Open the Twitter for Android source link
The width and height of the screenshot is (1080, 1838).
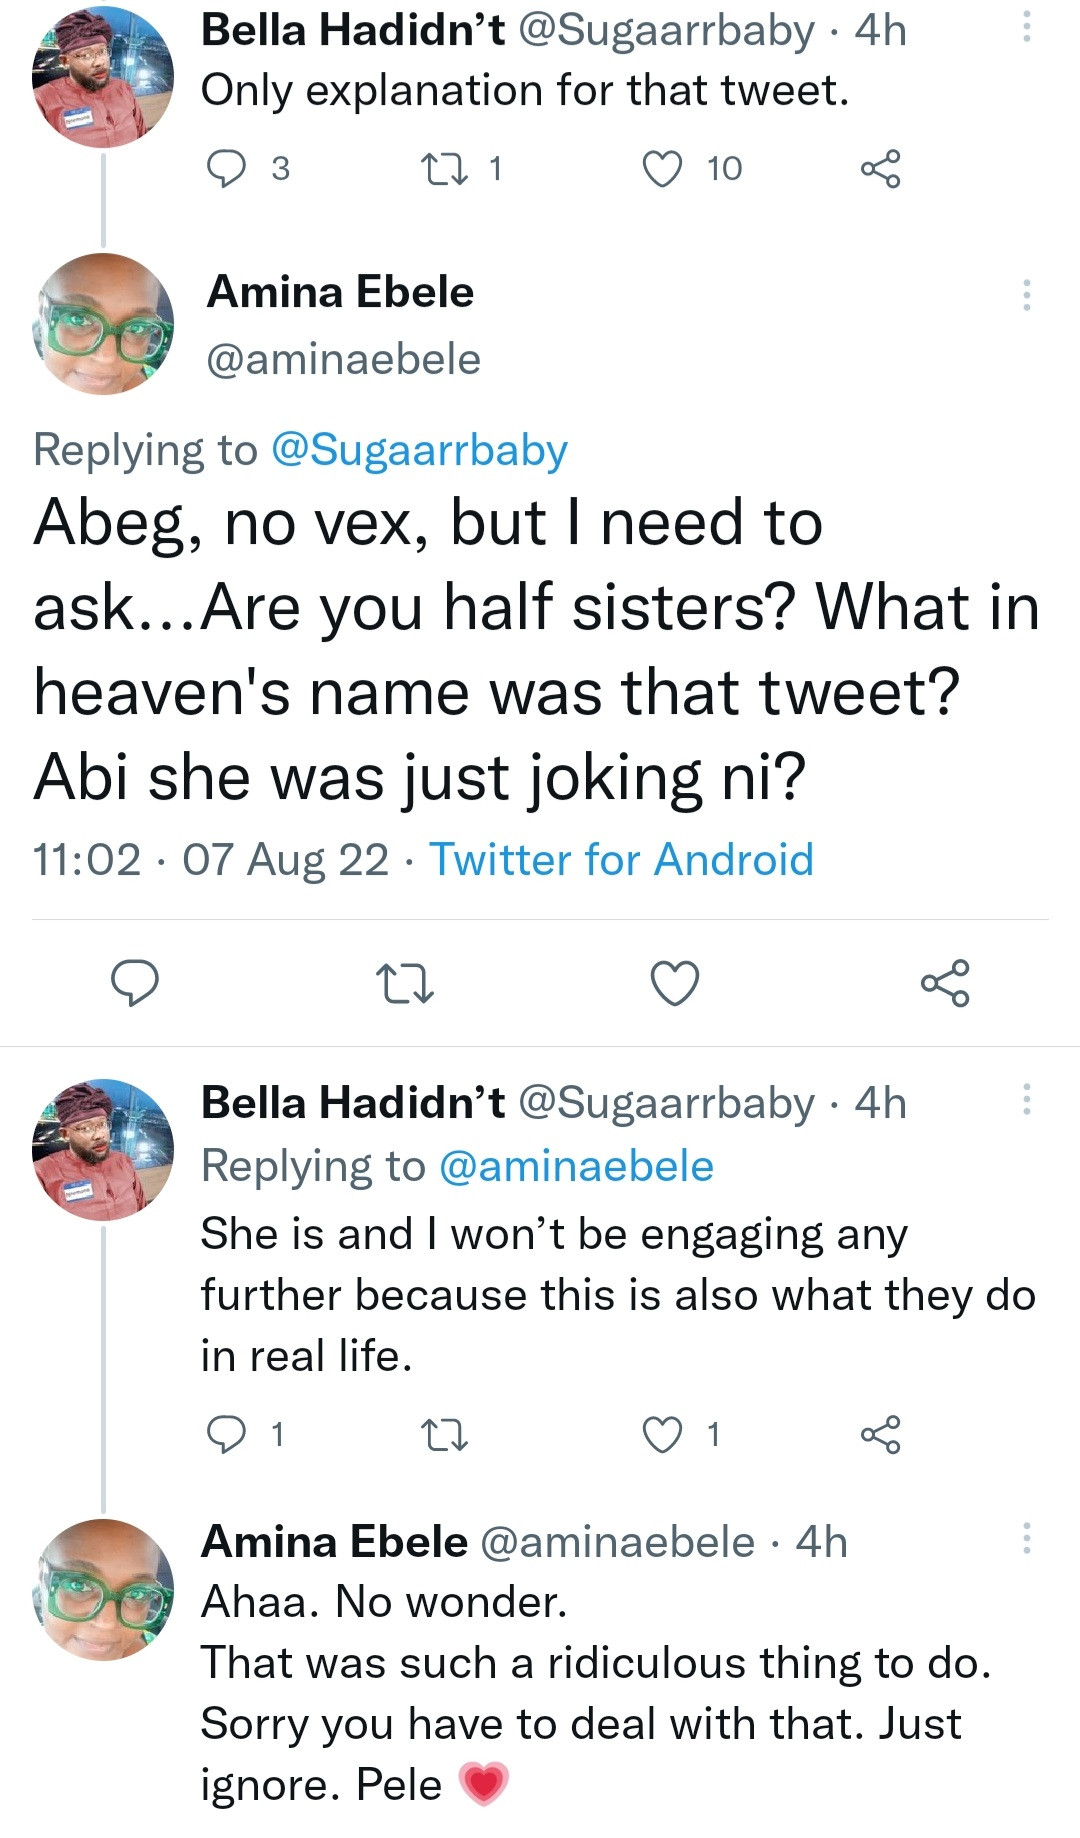[x=621, y=860]
